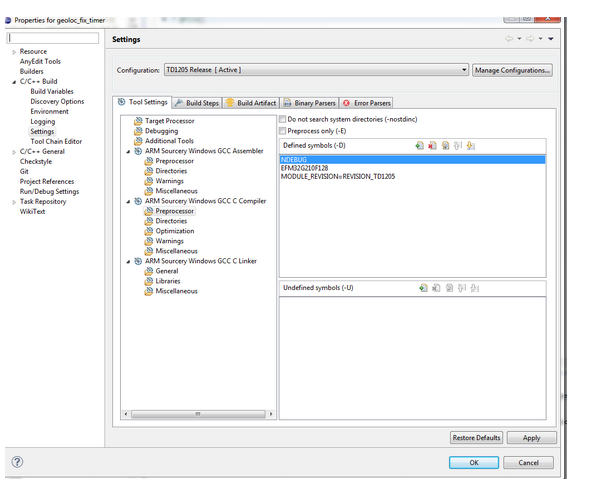
Task: Open Tool Chain Editor page
Action: click(56, 142)
